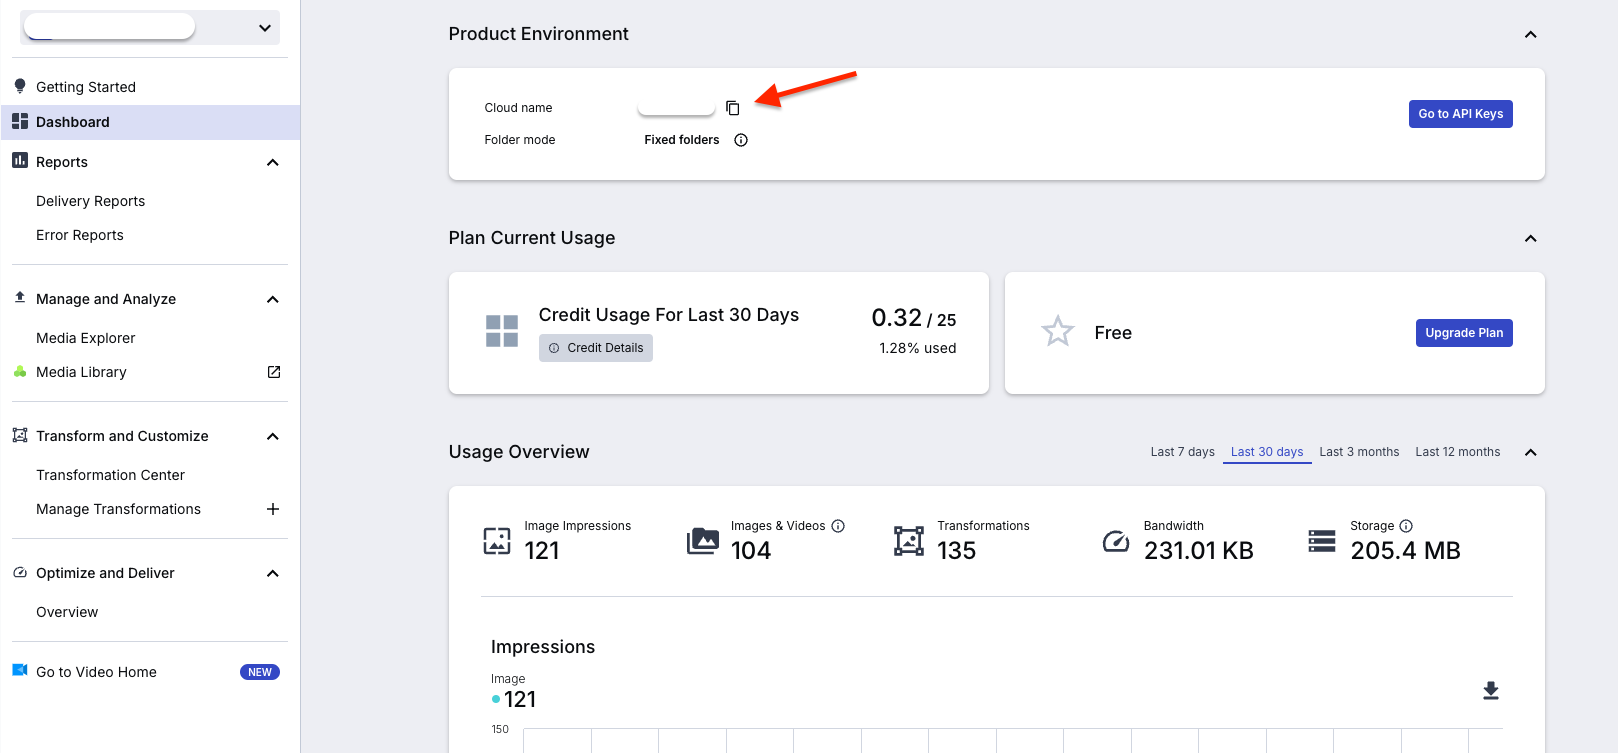
Task: Click the Dashboard grid icon in sidebar
Action: click(20, 121)
